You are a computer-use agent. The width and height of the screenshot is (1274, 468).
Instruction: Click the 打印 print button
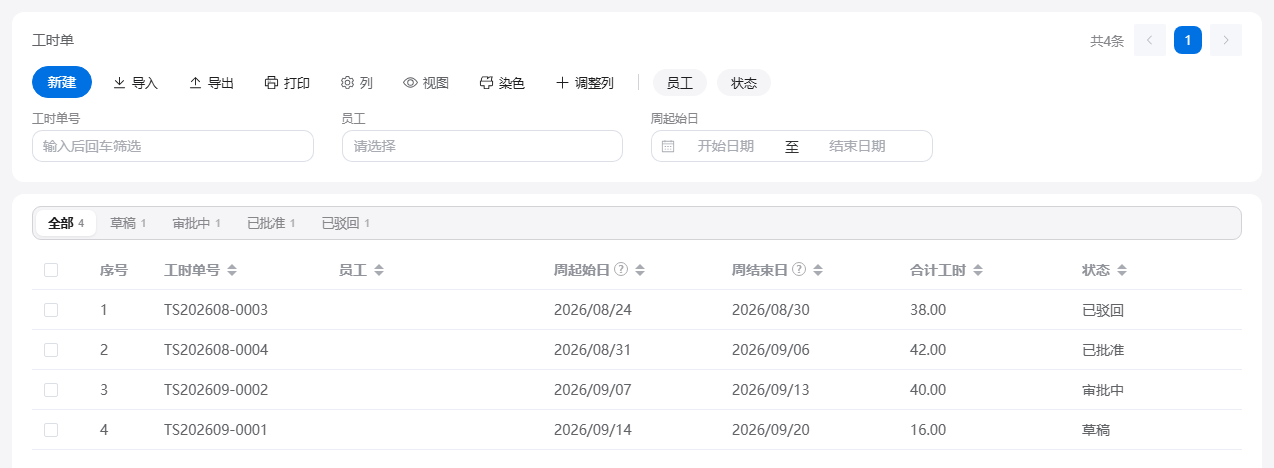point(287,83)
